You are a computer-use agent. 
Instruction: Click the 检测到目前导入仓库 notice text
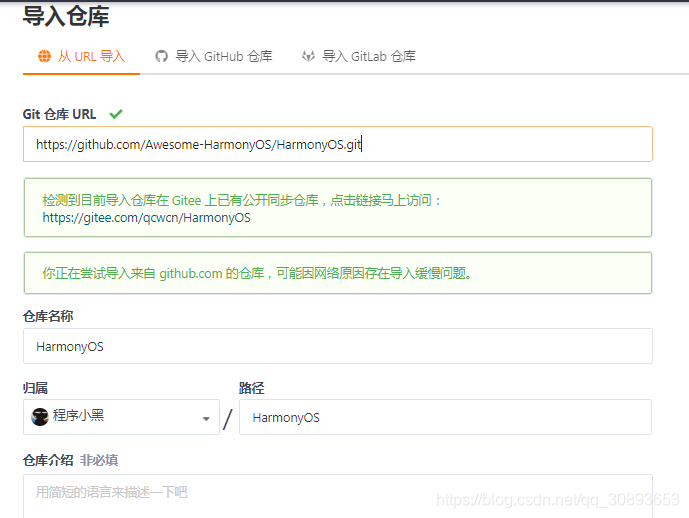pyautogui.click(x=242, y=200)
